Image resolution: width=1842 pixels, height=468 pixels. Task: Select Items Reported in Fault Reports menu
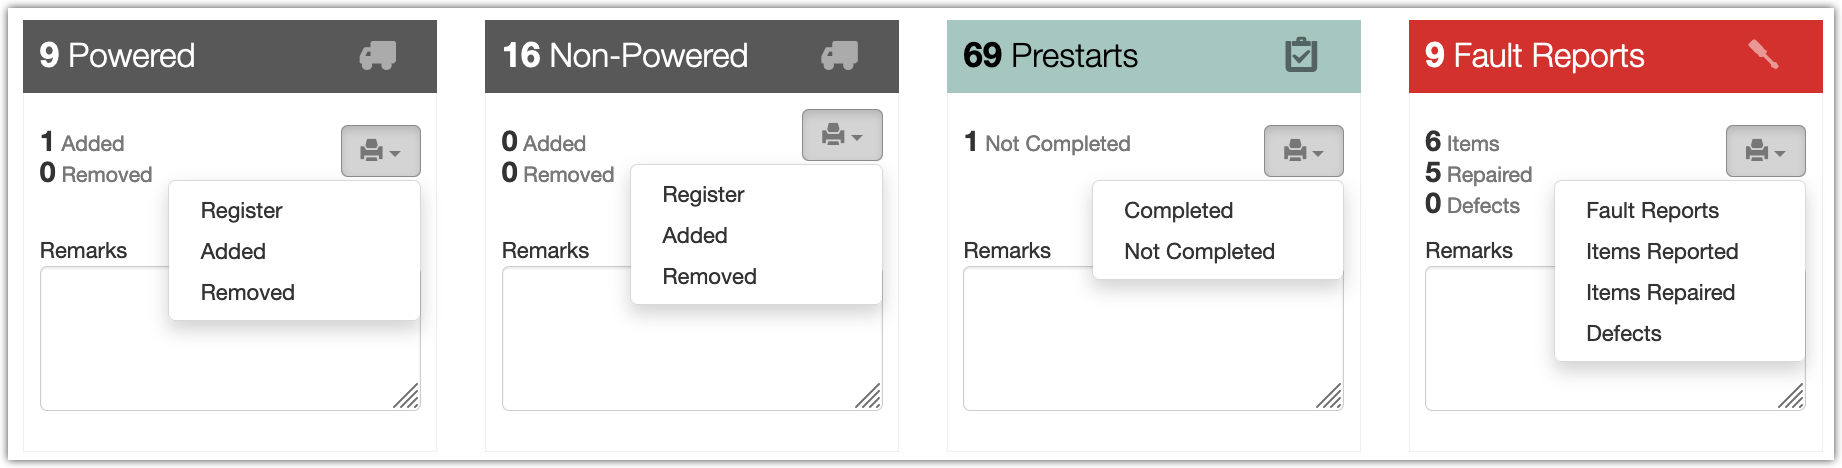[1662, 252]
